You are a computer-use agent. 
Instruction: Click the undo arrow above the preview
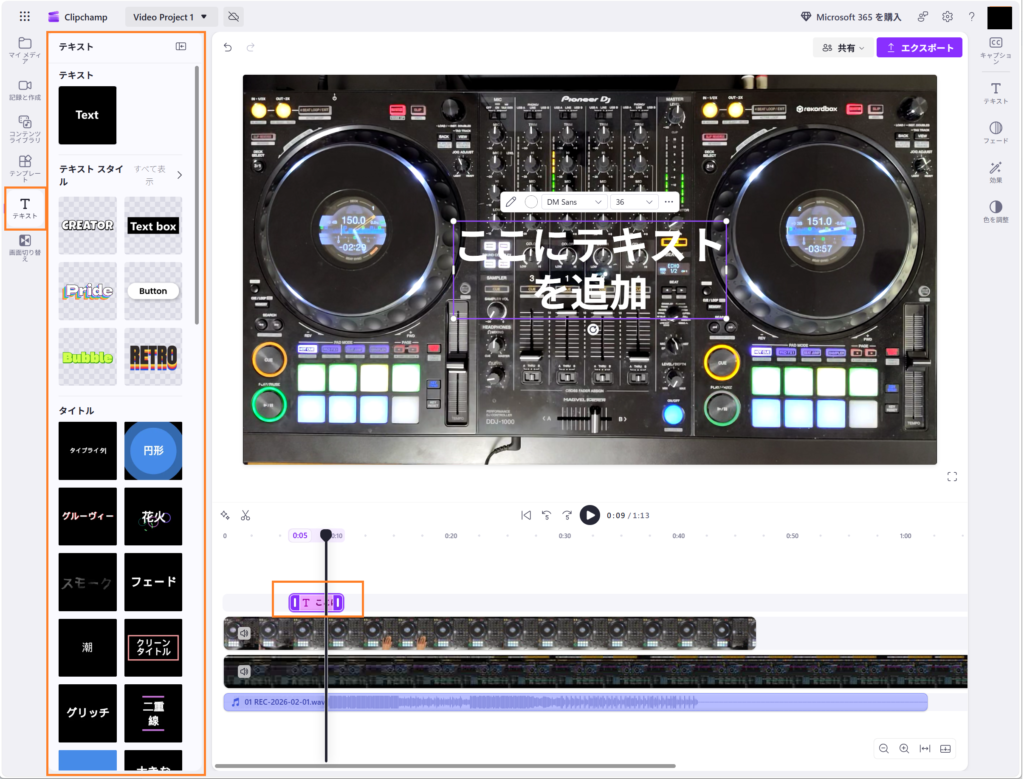click(228, 47)
